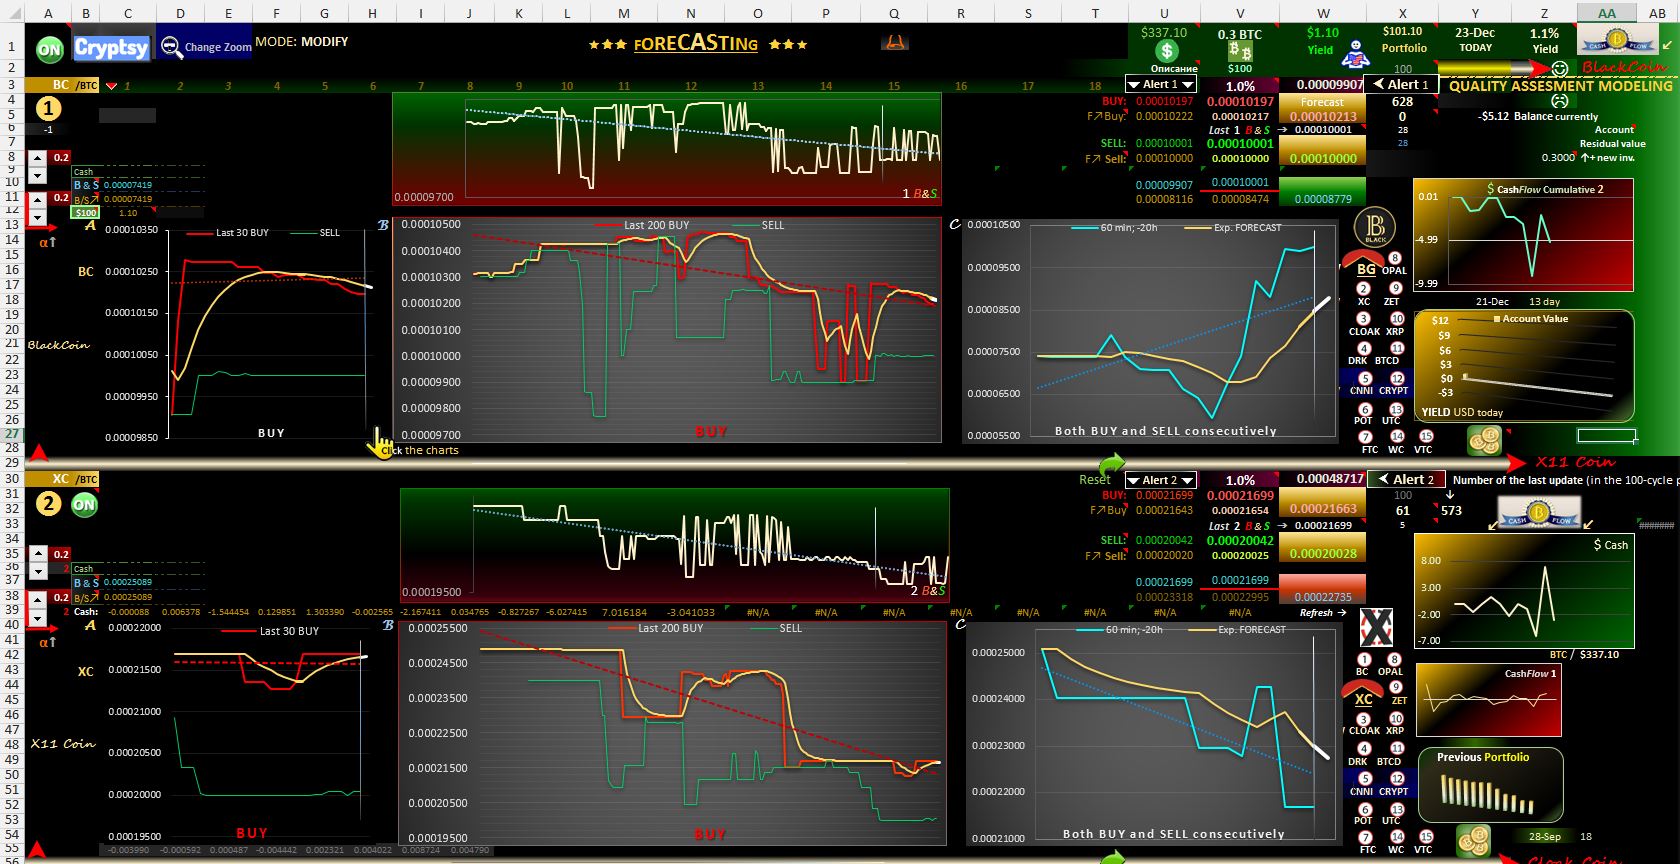Open the Previous Portfolio thumbnail
Image resolution: width=1680 pixels, height=864 pixels.
point(1489,786)
